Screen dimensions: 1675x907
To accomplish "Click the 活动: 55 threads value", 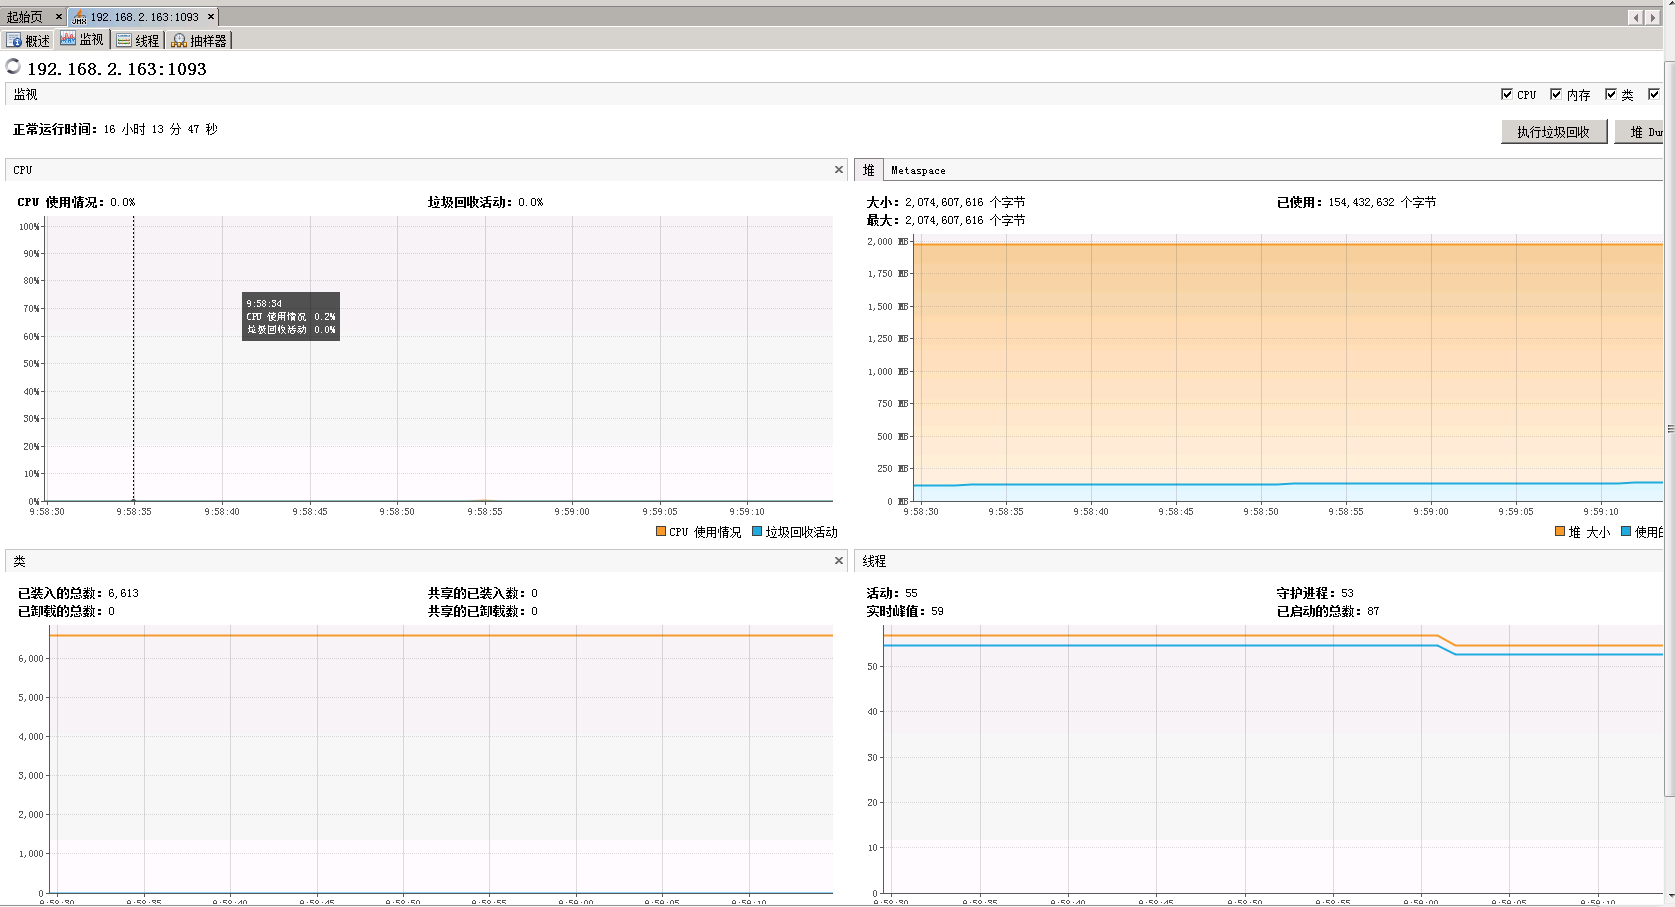I will click(x=892, y=593).
